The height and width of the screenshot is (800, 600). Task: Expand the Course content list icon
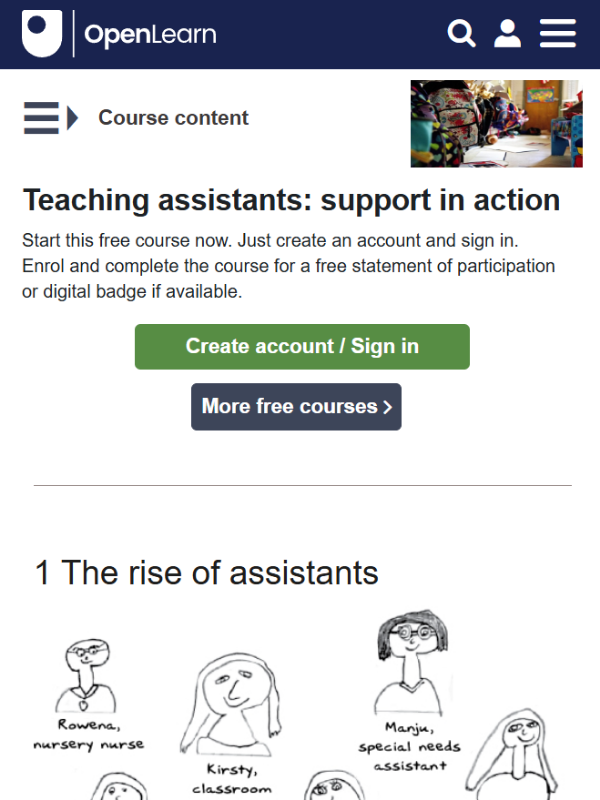coord(51,118)
